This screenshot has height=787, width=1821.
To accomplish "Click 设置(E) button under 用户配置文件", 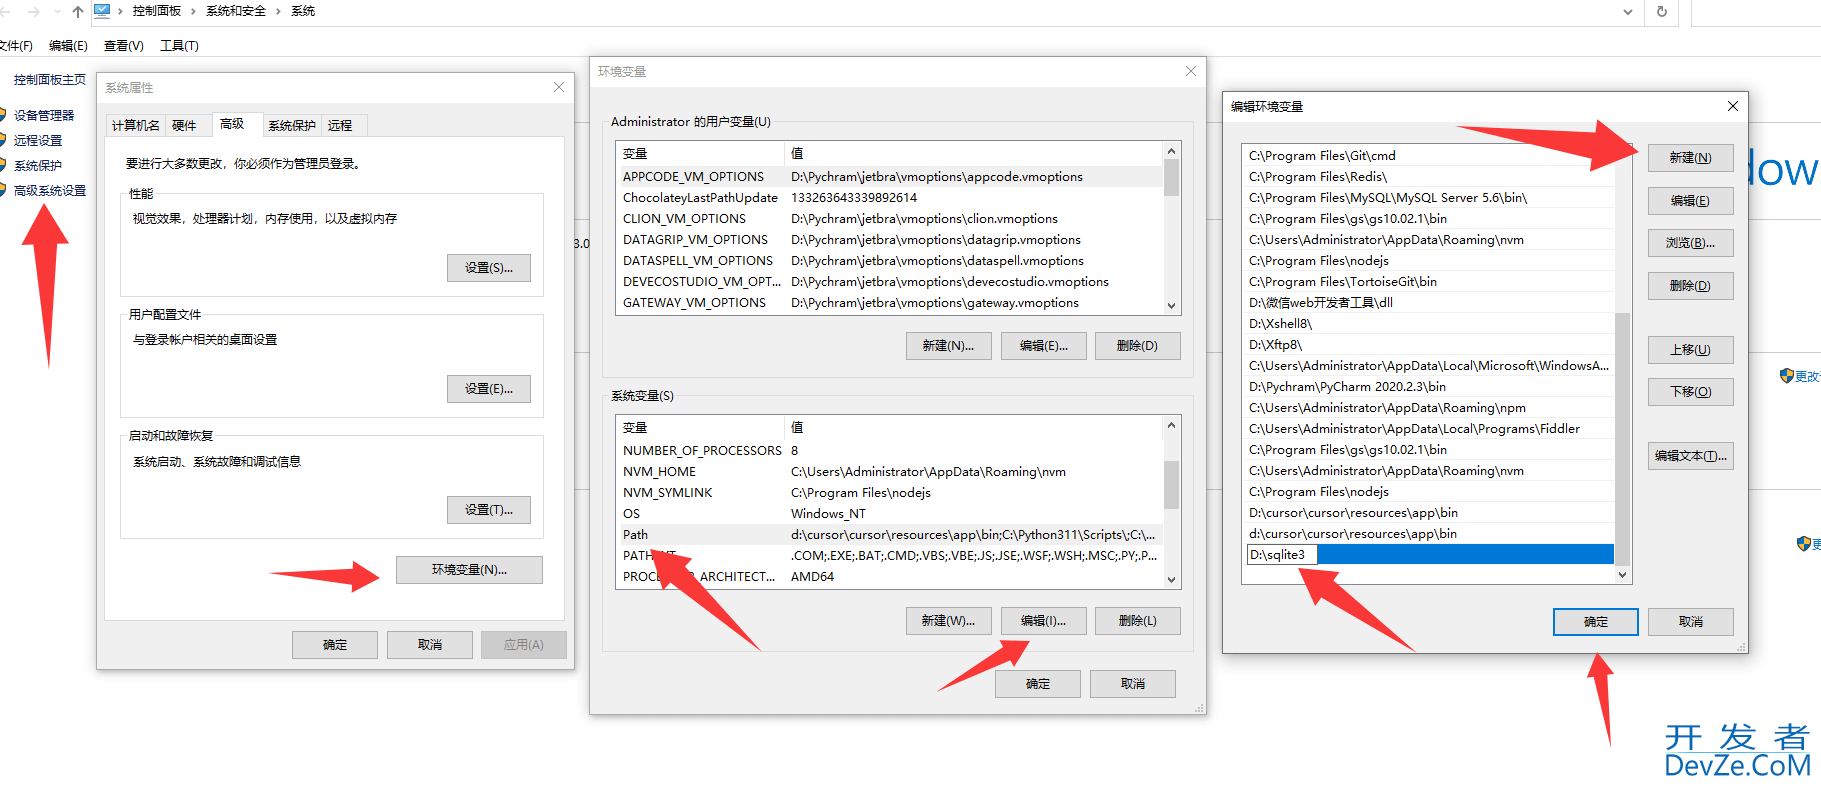I will 489,389.
